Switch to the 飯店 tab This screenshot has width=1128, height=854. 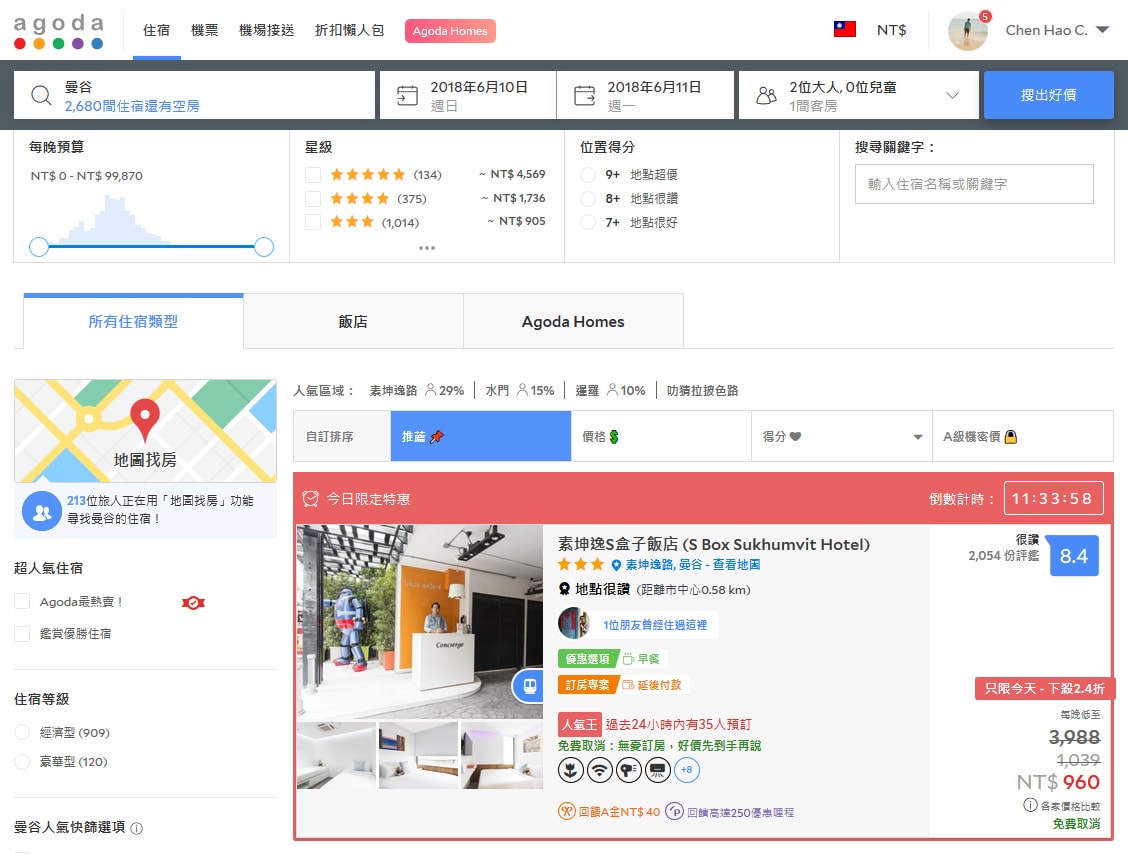coord(353,322)
